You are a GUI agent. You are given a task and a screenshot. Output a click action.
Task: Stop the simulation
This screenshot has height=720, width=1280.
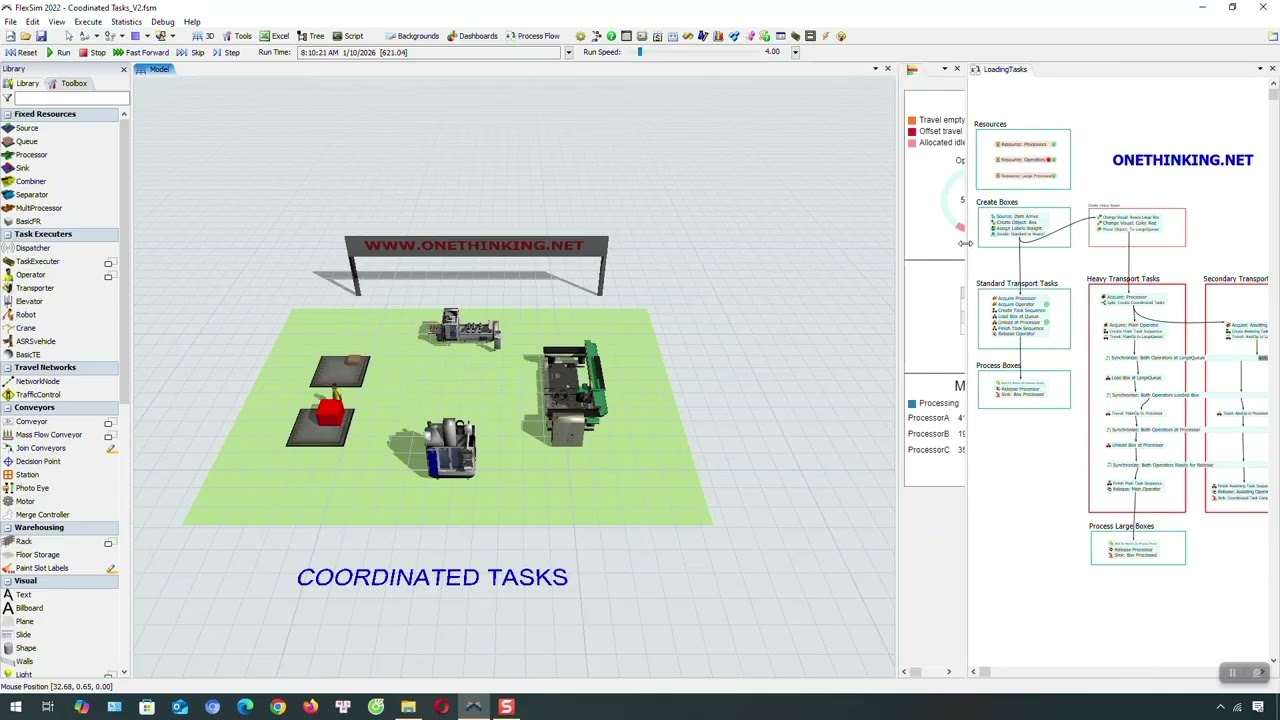[x=93, y=52]
